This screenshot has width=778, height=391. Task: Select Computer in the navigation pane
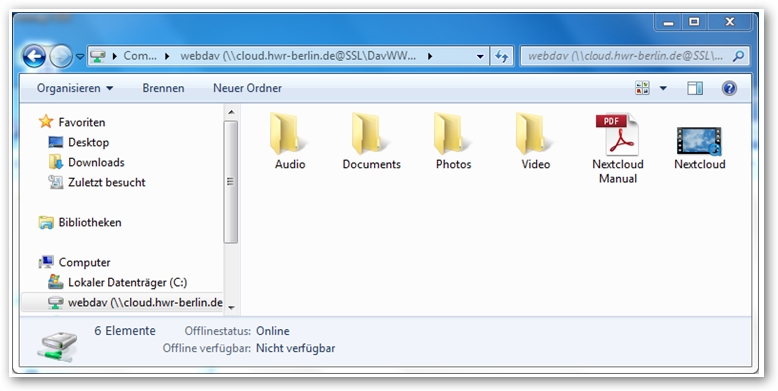84,262
